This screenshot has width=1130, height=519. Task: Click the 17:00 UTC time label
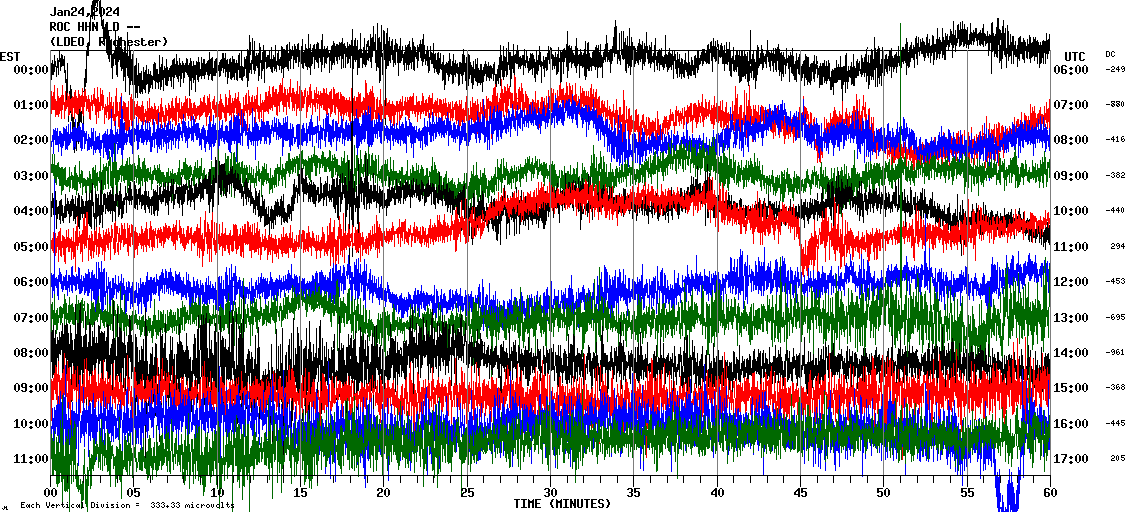[x=1070, y=459]
